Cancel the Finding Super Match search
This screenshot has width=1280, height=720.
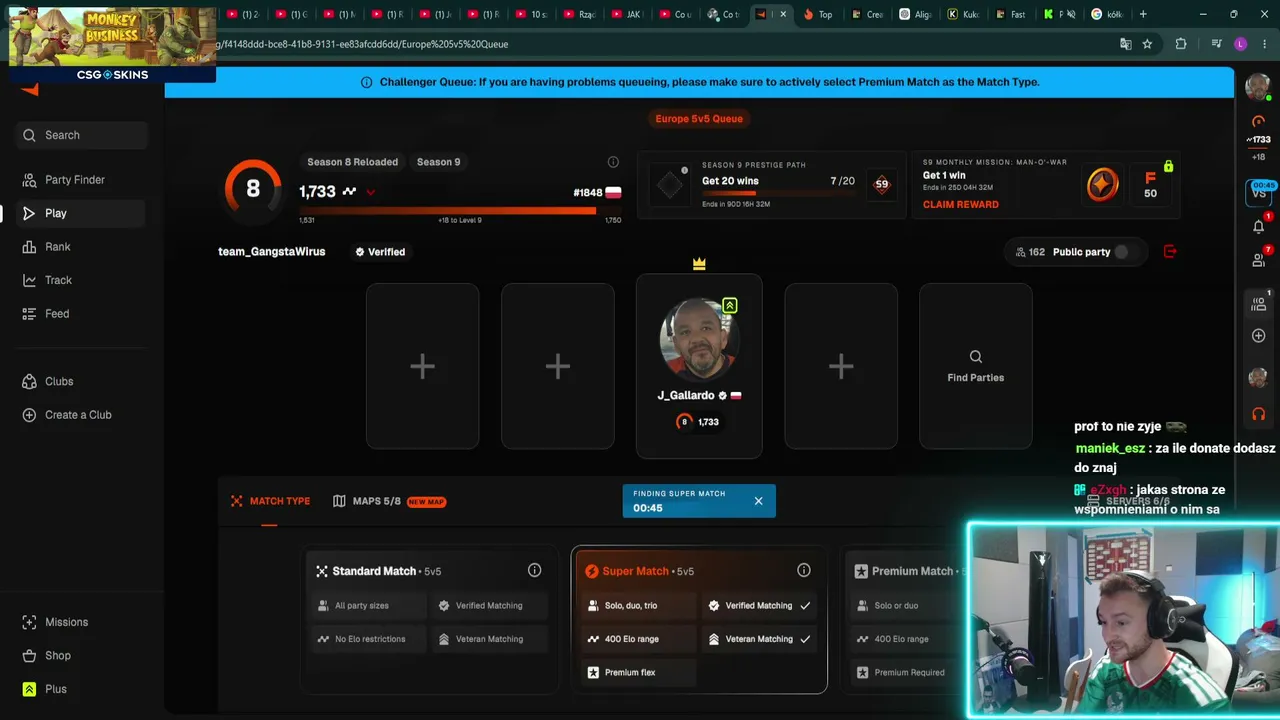[x=758, y=501]
